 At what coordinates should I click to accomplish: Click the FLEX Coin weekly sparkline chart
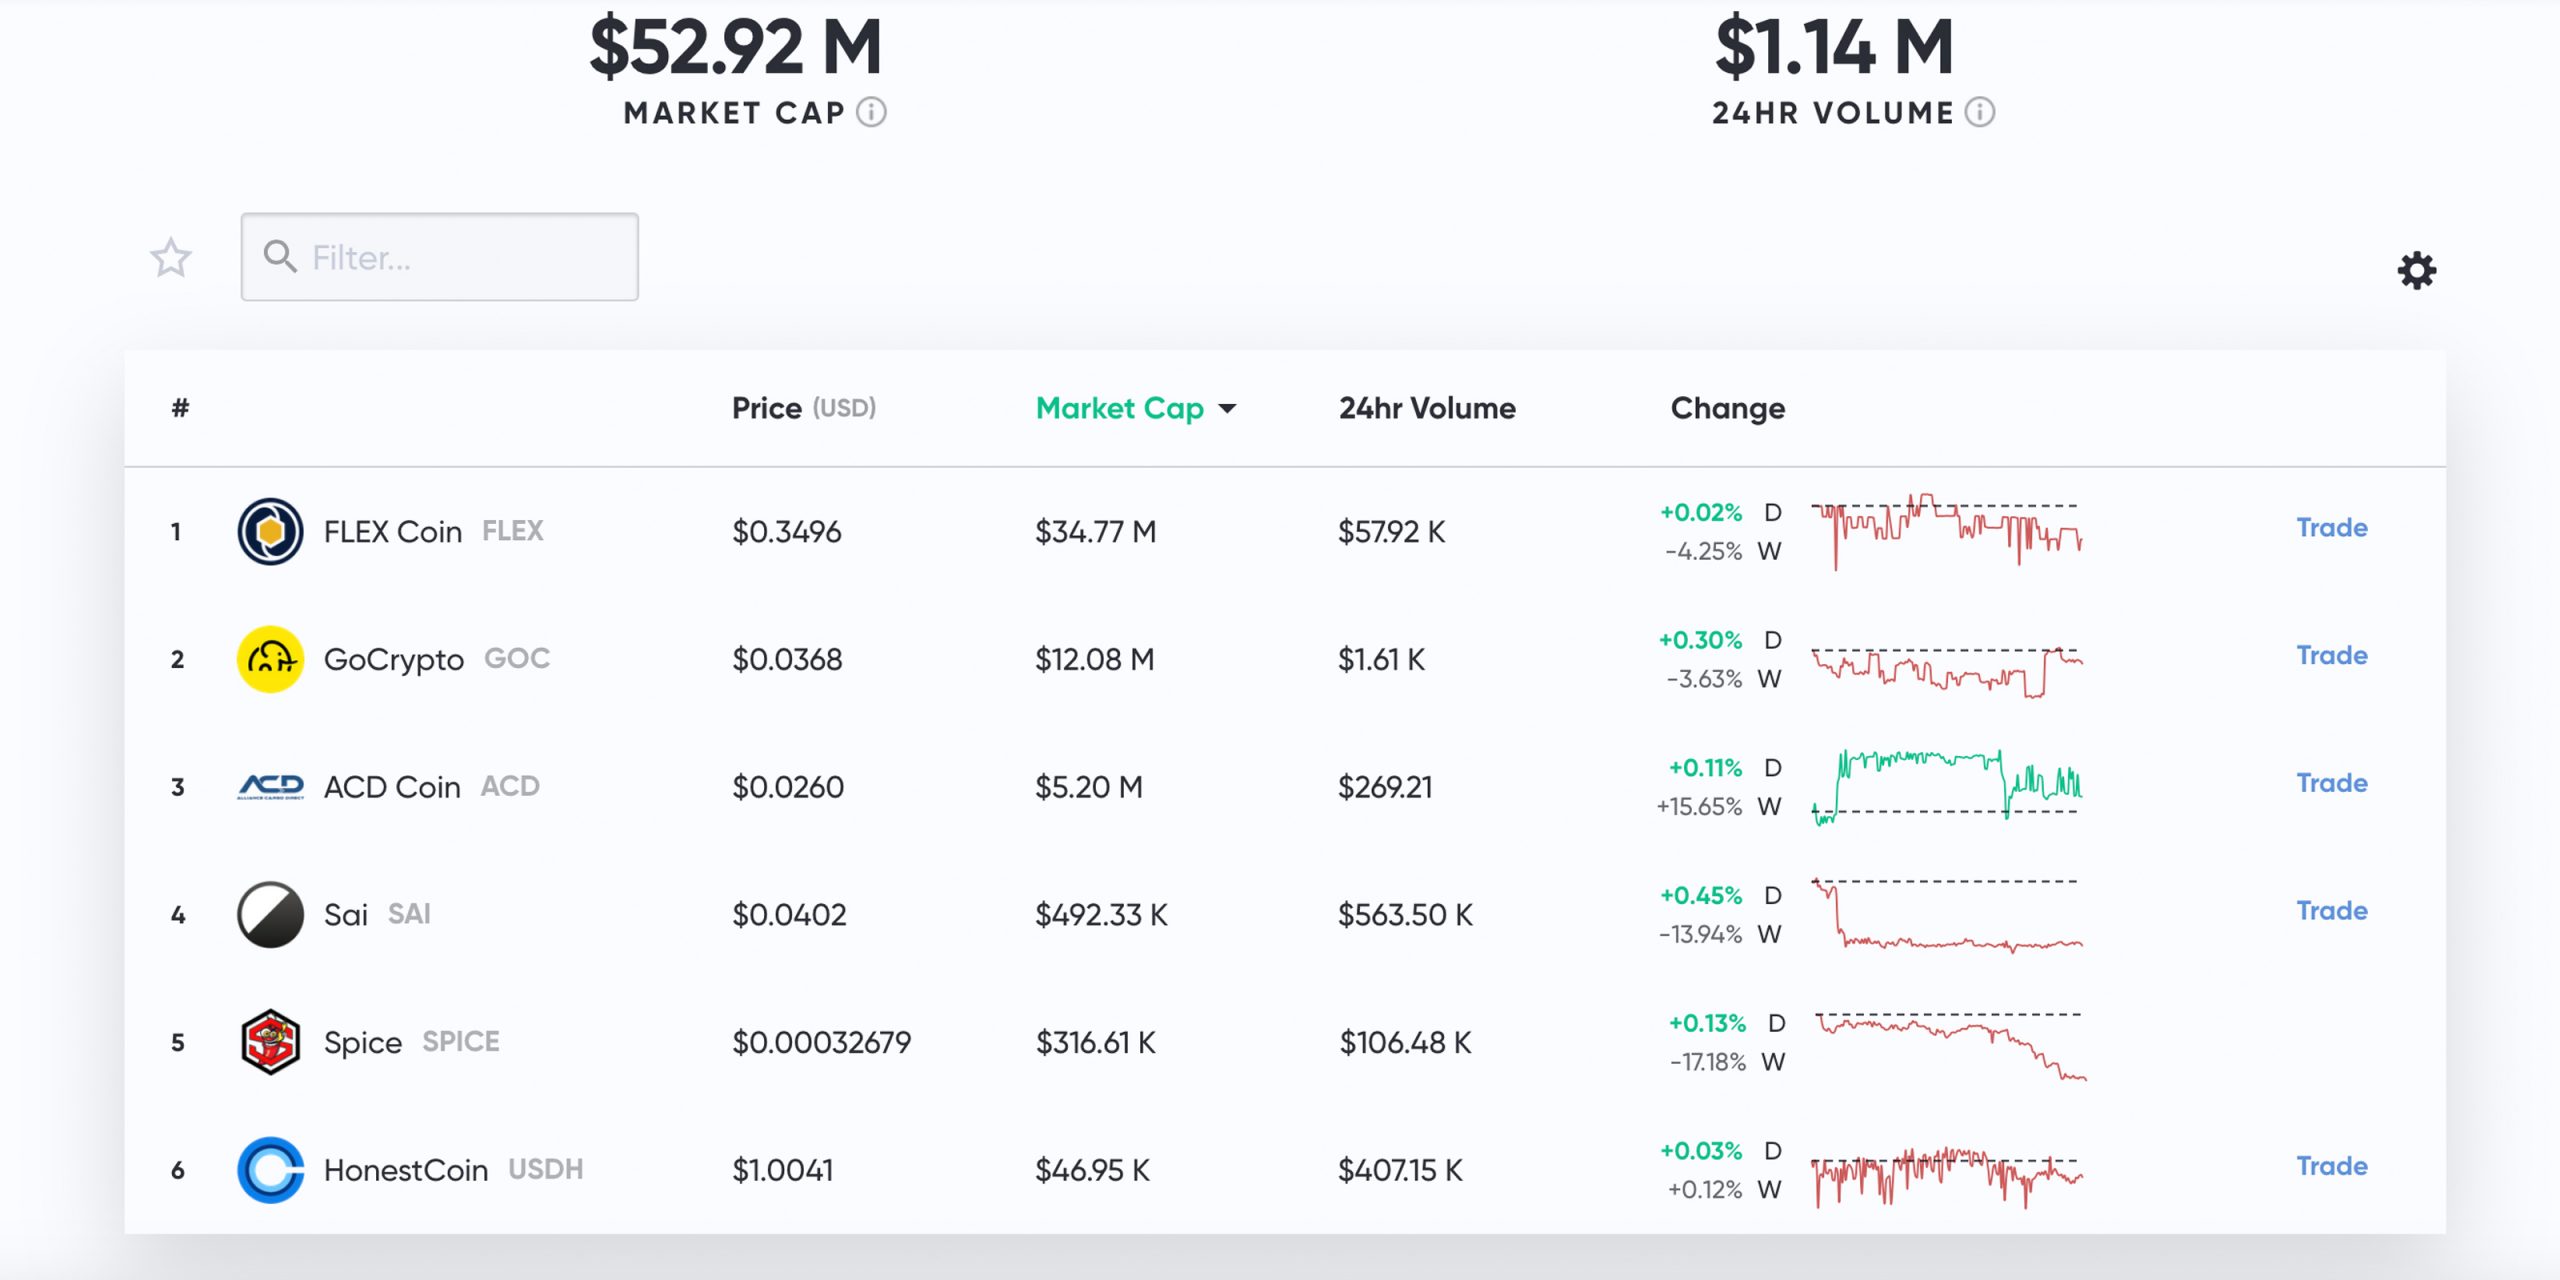click(x=1947, y=531)
